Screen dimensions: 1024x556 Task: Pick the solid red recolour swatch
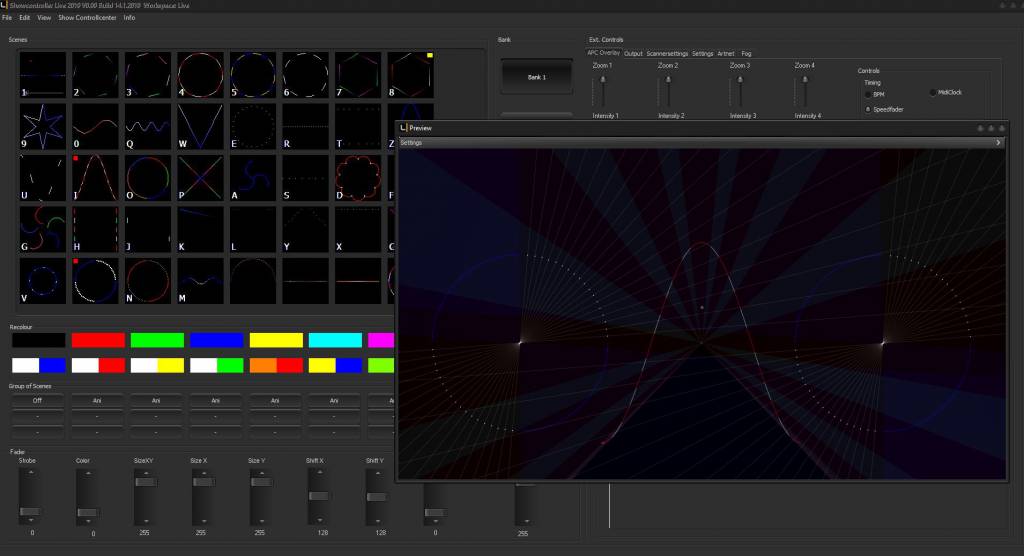point(98,340)
